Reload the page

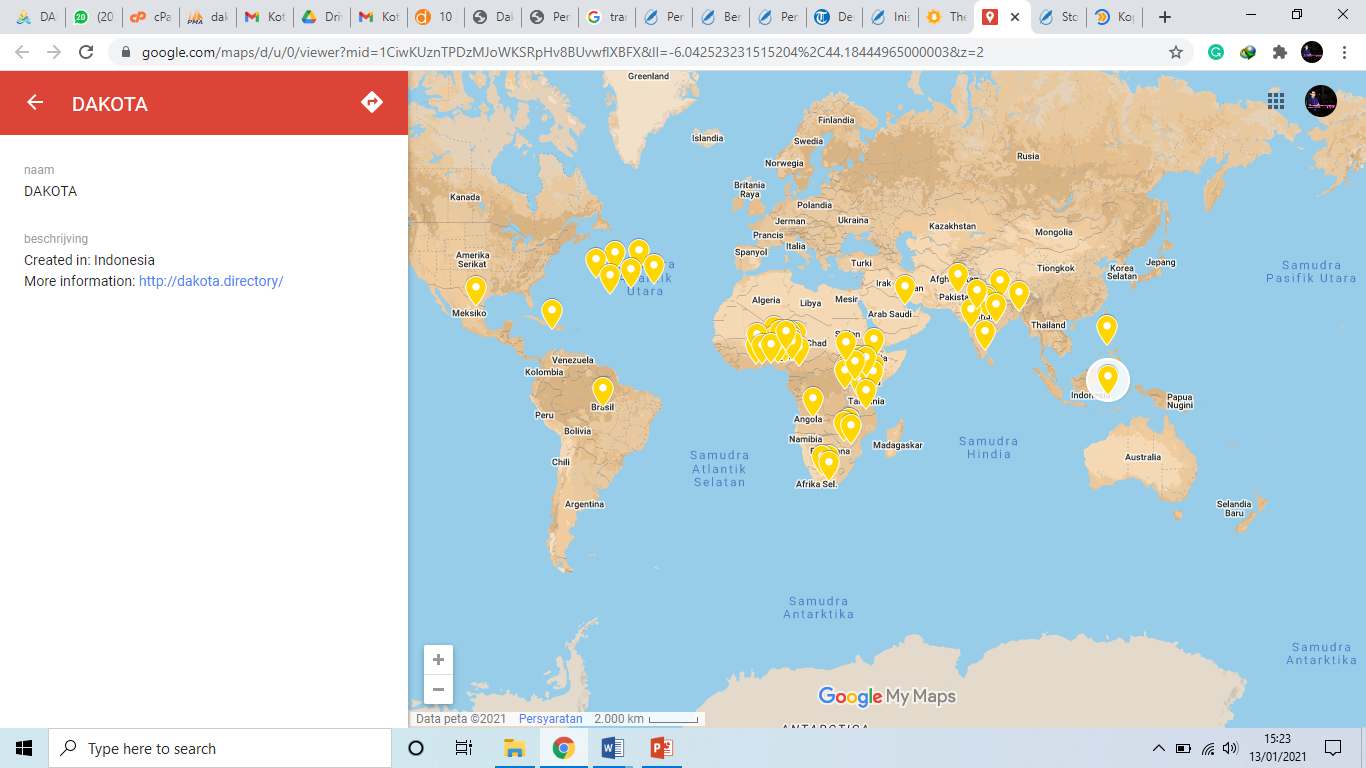pos(86,52)
